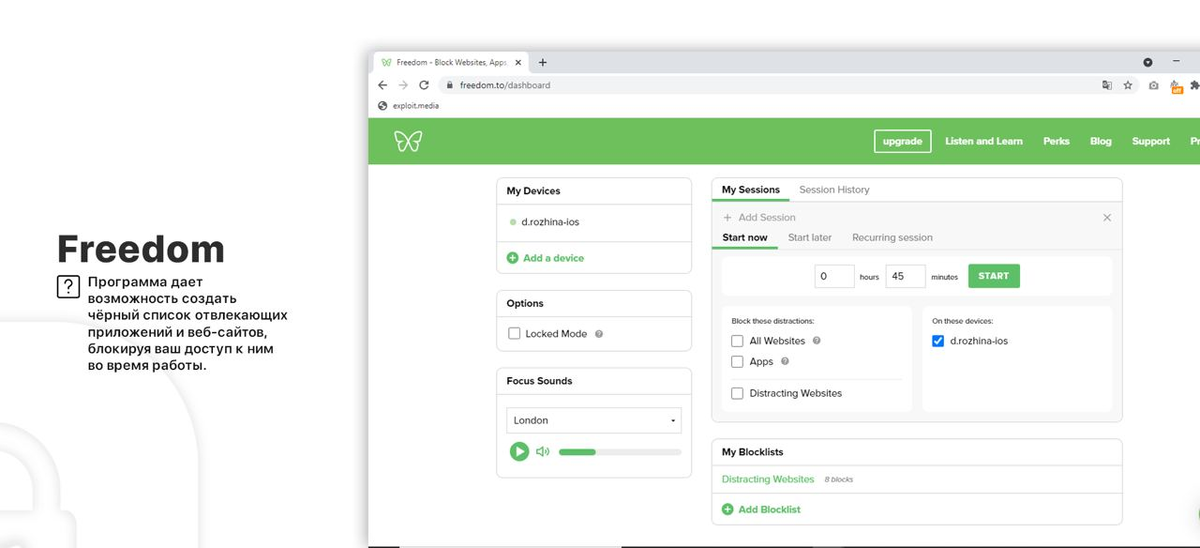Check the Apps box
The height and width of the screenshot is (548, 1200).
coord(737,362)
